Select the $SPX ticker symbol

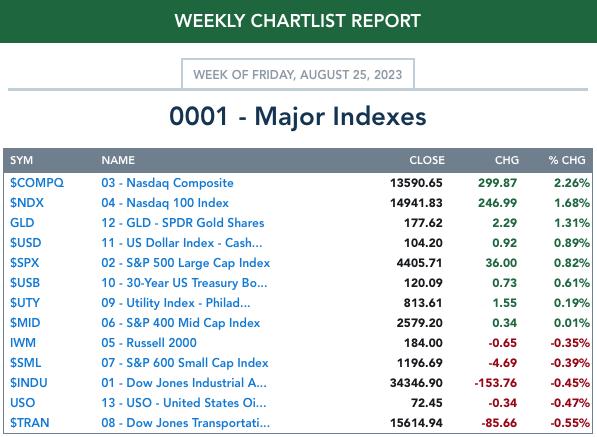click(x=24, y=263)
